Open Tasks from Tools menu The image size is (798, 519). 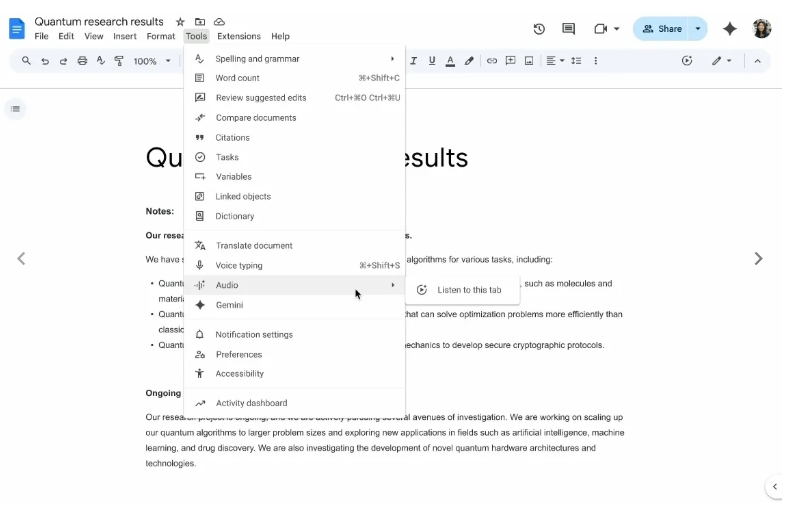pos(295,157)
